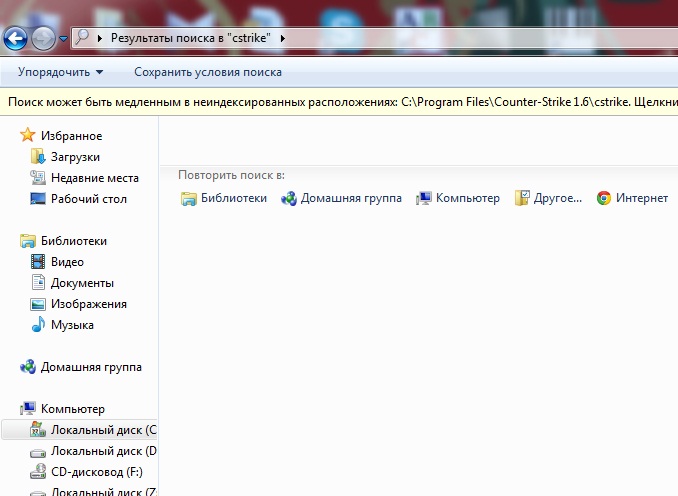Select CD-дисковод (F:) in sidebar
Screen dimensions: 678x496
(x=97, y=472)
